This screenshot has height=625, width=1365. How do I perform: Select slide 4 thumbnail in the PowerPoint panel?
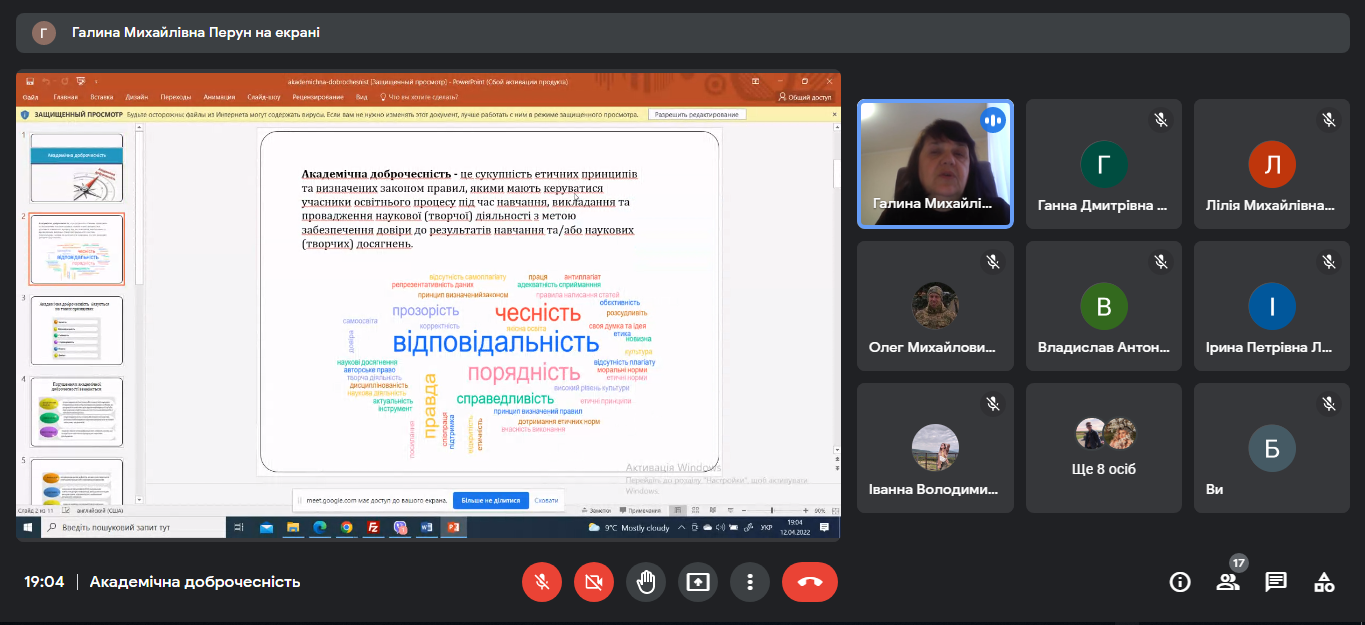tap(76, 412)
